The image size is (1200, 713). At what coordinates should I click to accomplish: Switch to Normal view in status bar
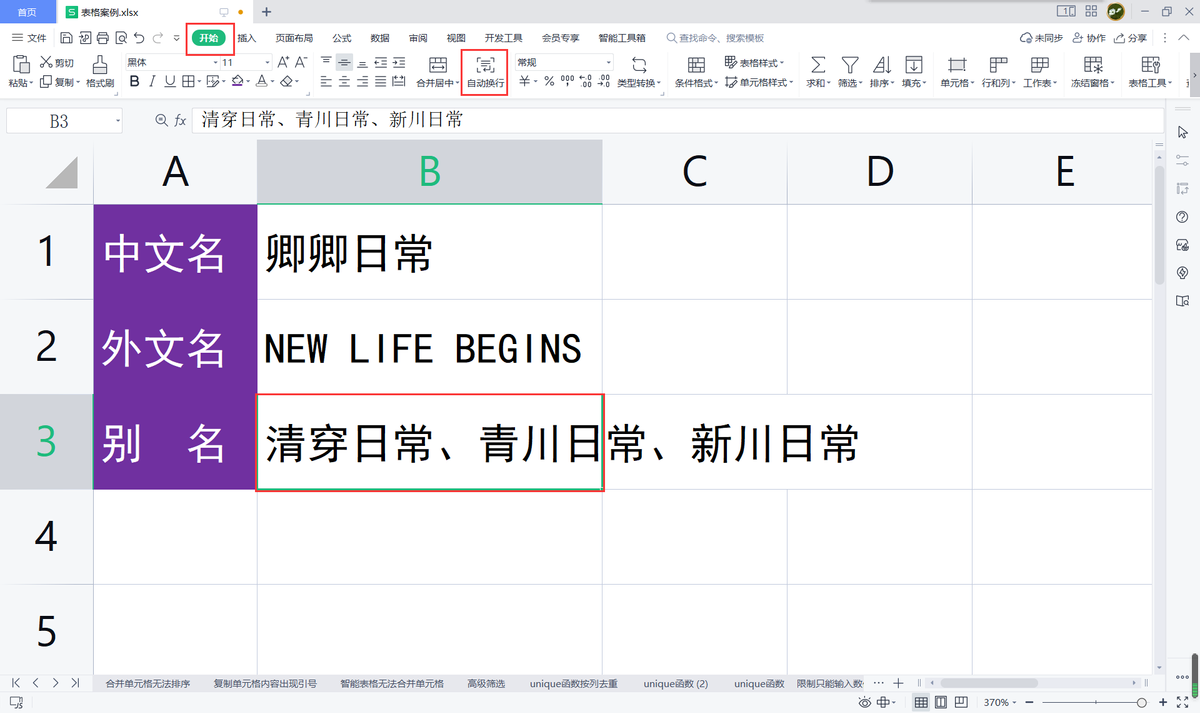[x=921, y=702]
